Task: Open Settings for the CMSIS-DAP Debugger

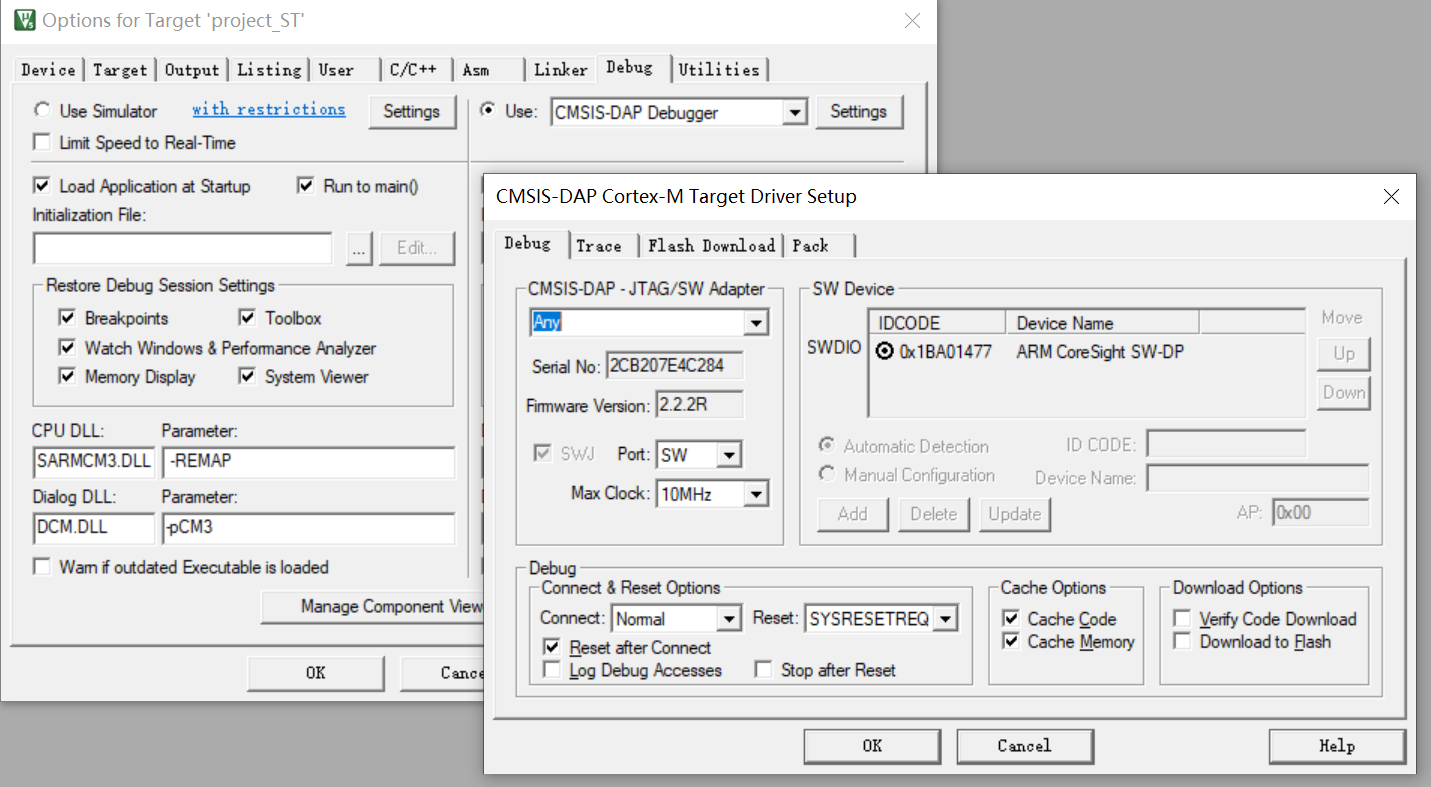Action: [859, 112]
